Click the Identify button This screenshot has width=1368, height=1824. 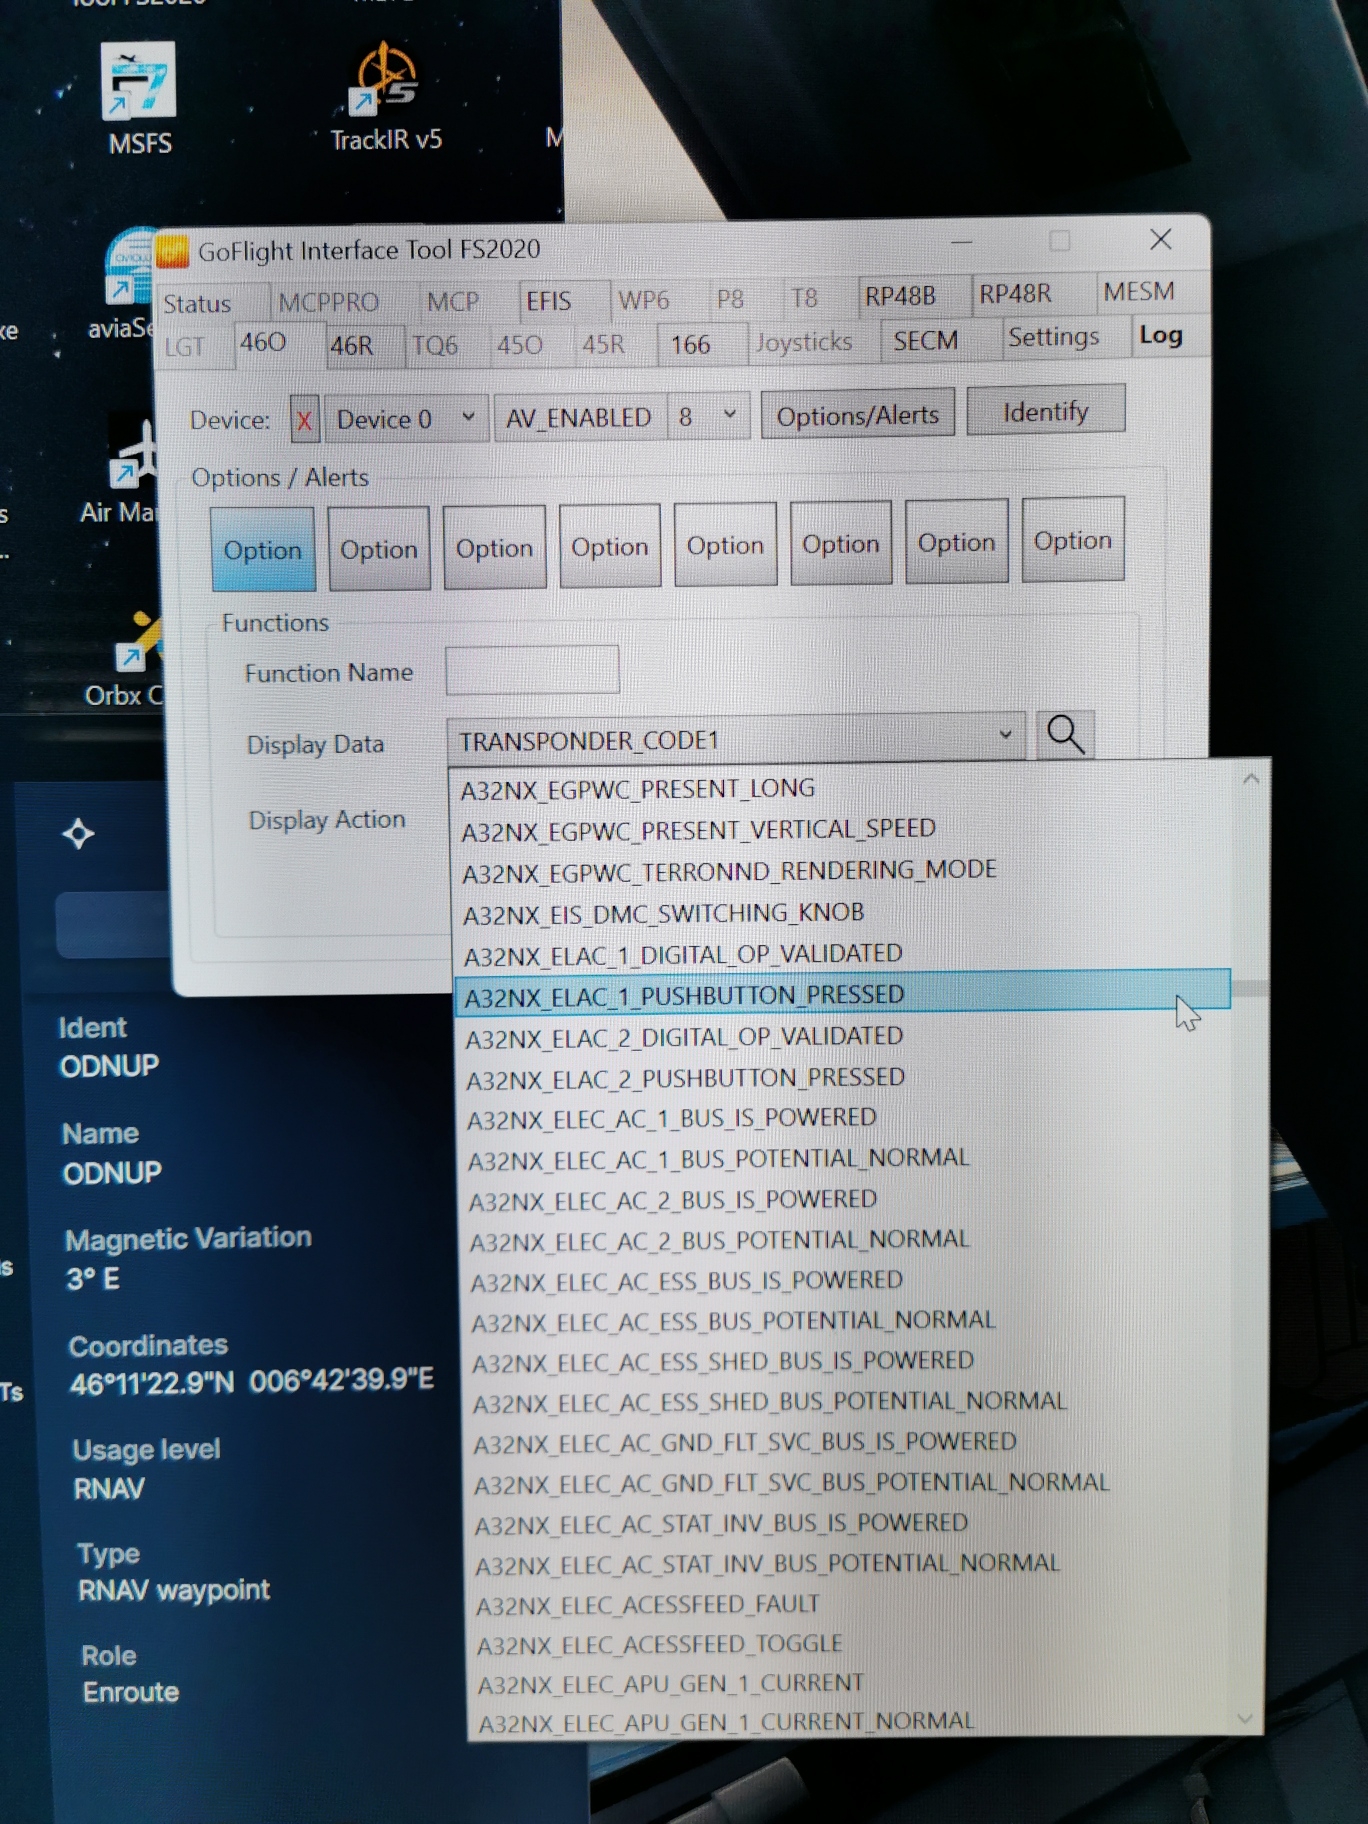1045,411
